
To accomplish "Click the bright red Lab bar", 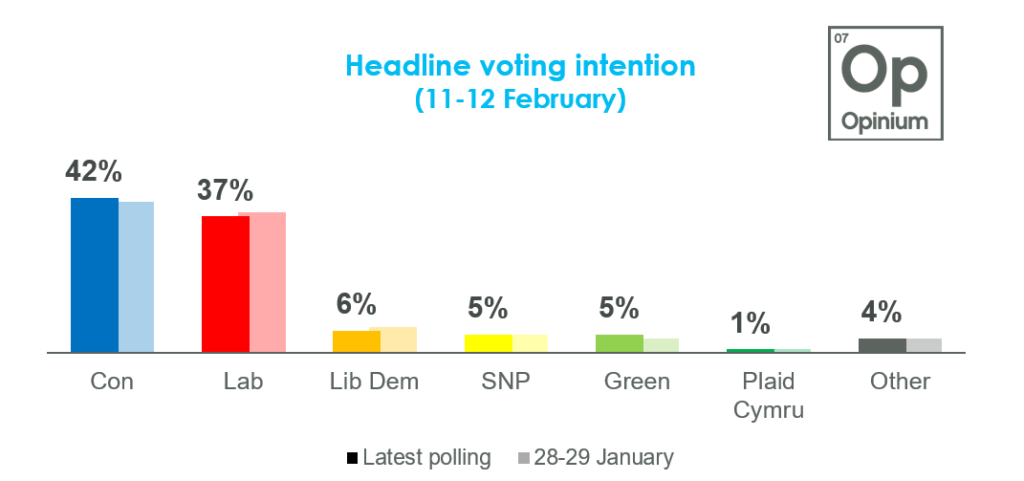I will (226, 284).
